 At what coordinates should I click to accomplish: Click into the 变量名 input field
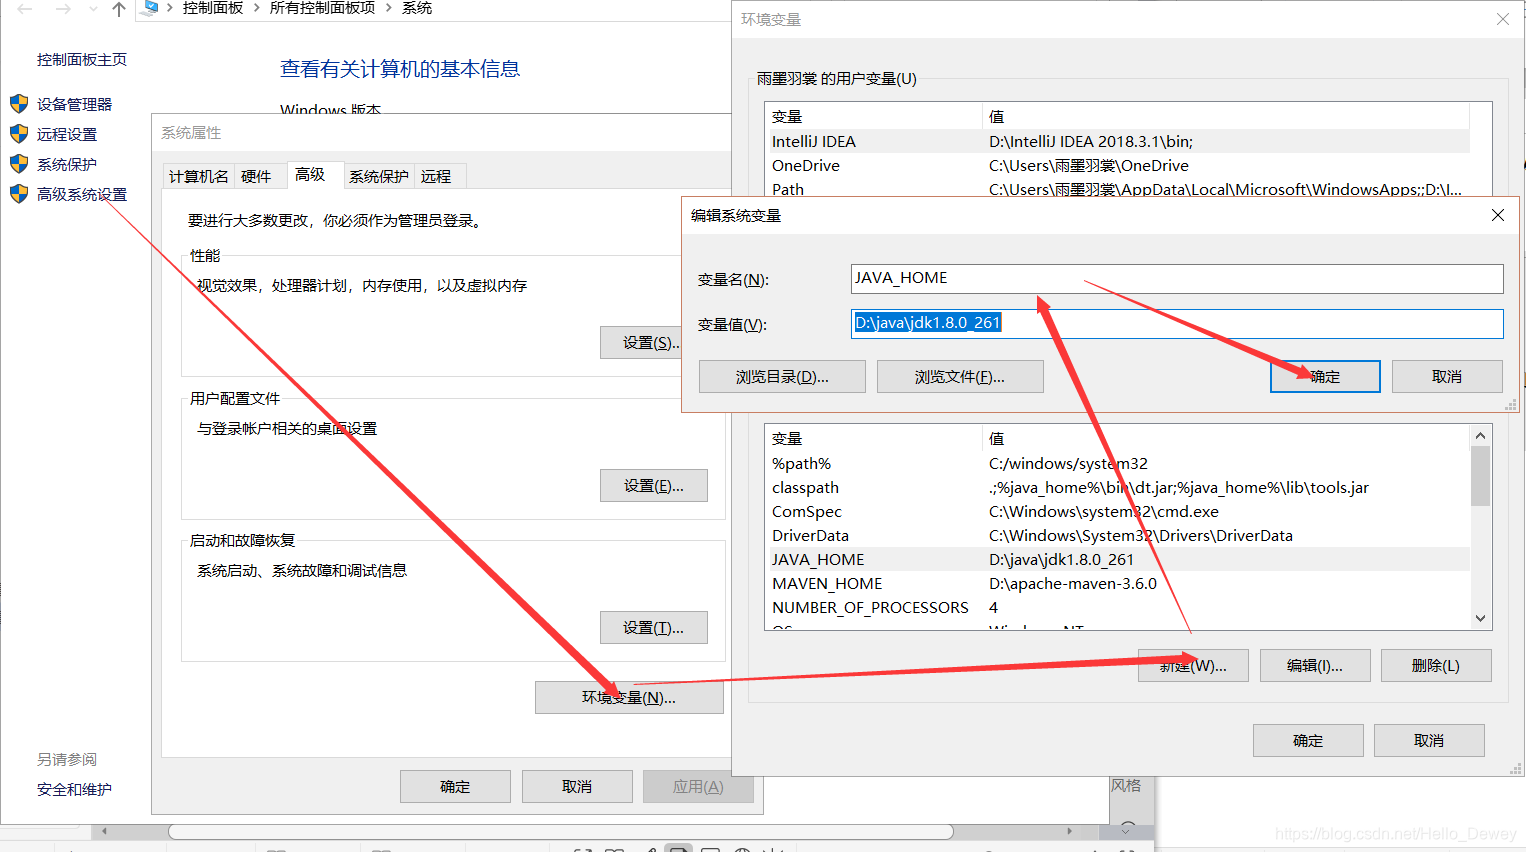tap(1177, 278)
